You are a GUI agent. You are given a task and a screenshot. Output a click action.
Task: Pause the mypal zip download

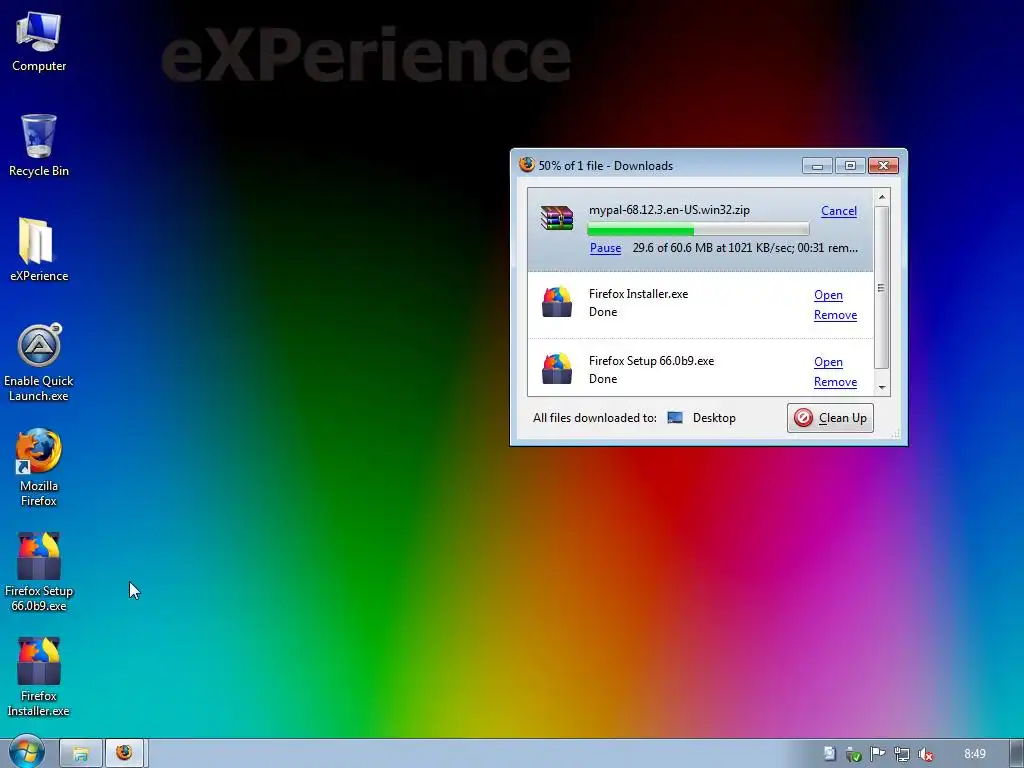pos(605,248)
